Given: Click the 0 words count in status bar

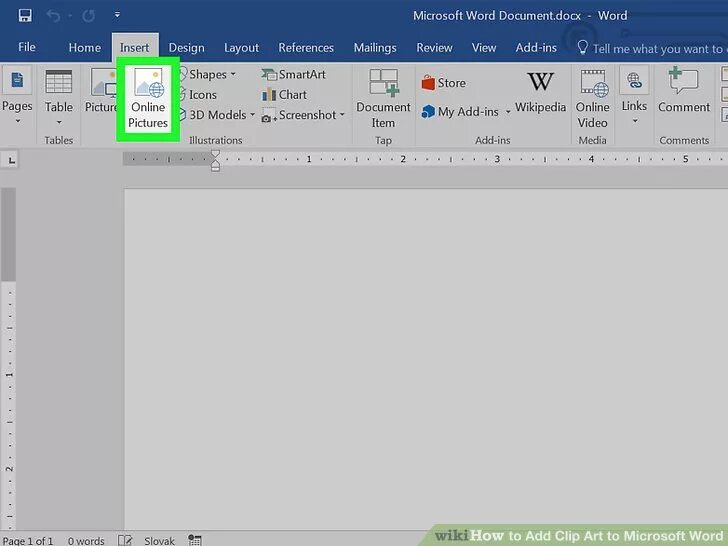Looking at the screenshot, I should click(x=86, y=541).
